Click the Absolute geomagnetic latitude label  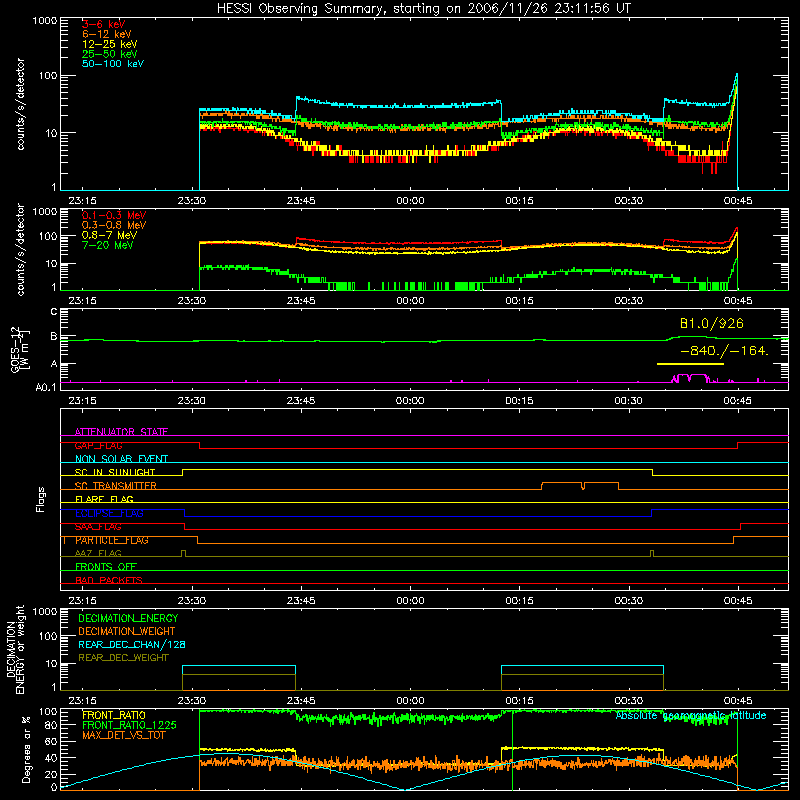pos(691,715)
